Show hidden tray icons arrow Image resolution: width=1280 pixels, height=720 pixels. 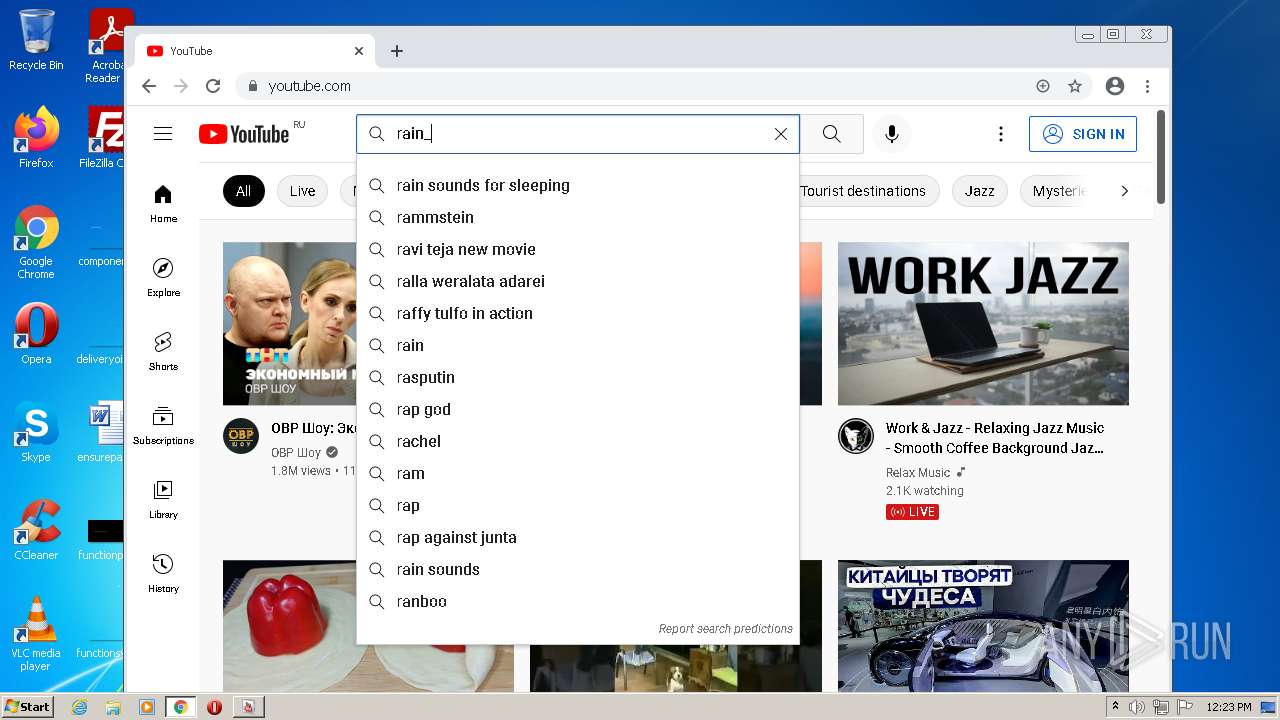[x=1116, y=707]
